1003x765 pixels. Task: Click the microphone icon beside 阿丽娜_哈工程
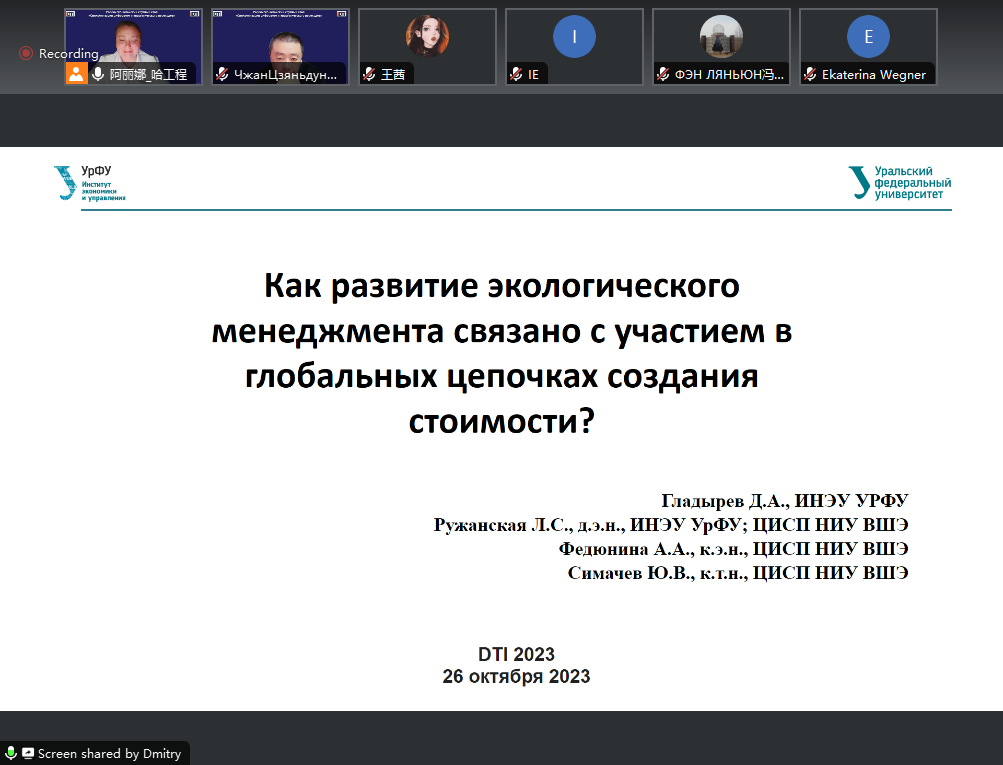tap(99, 74)
